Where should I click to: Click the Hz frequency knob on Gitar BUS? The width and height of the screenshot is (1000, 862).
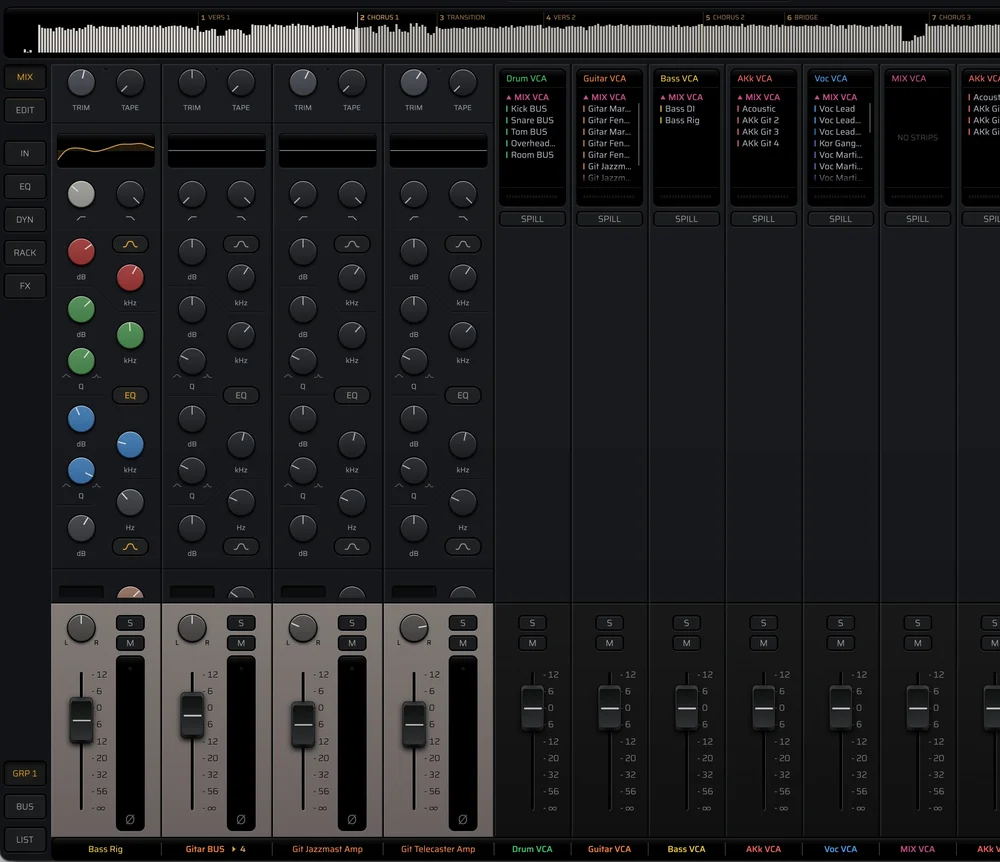pyautogui.click(x=241, y=502)
